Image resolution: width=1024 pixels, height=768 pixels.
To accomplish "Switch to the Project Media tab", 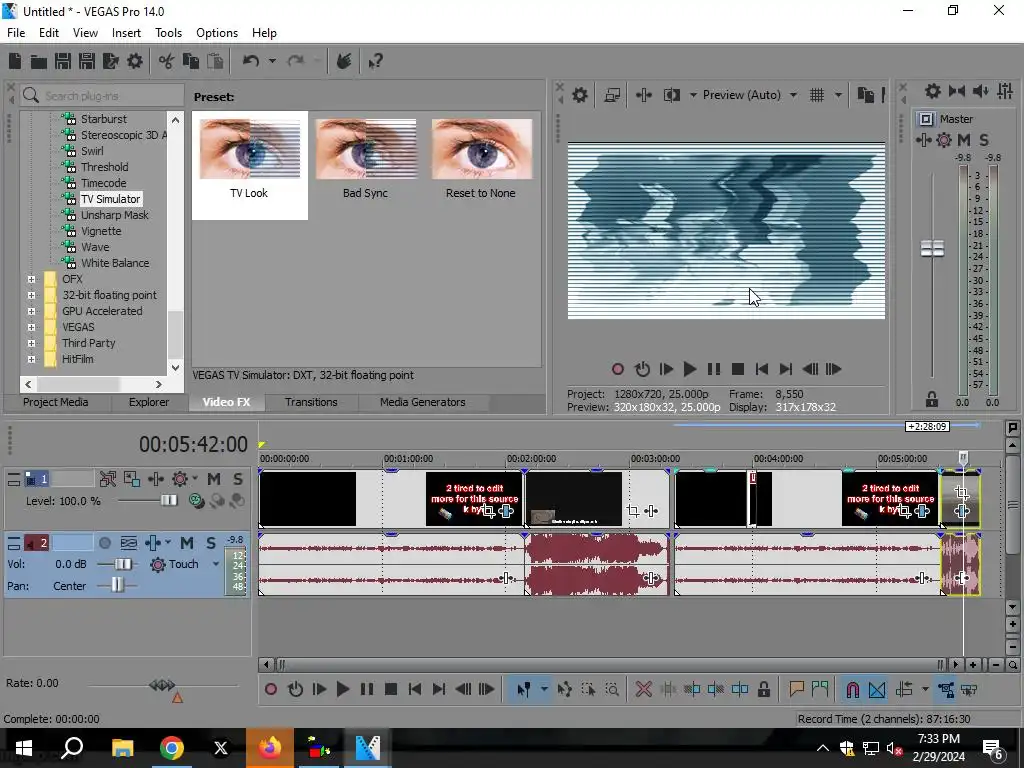I will coord(56,402).
